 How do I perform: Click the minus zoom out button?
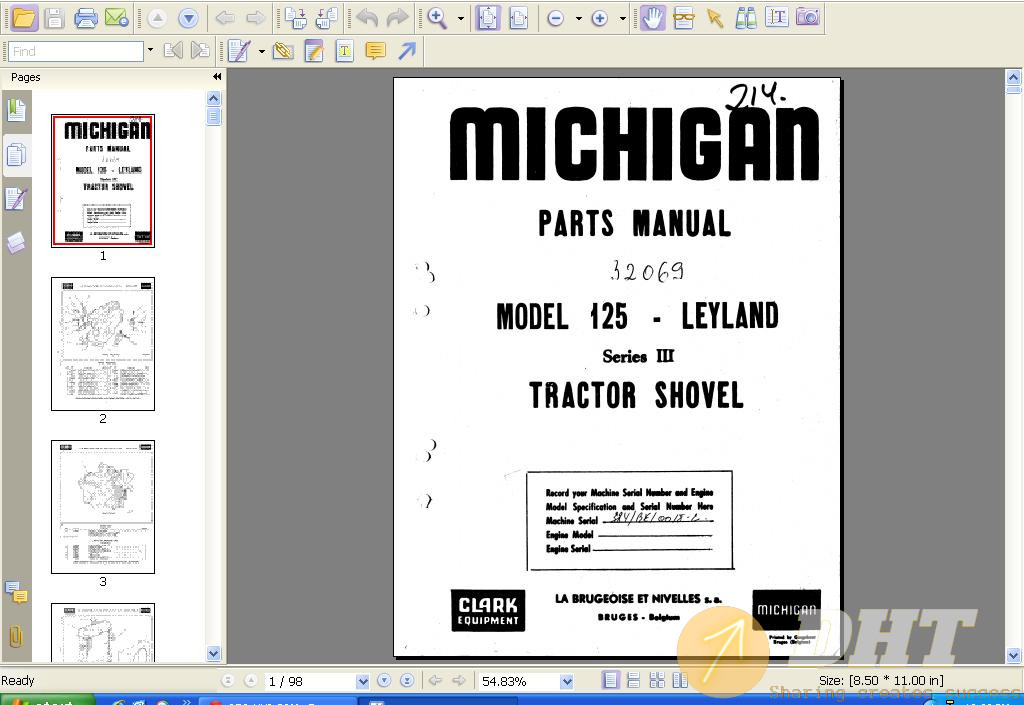(556, 18)
